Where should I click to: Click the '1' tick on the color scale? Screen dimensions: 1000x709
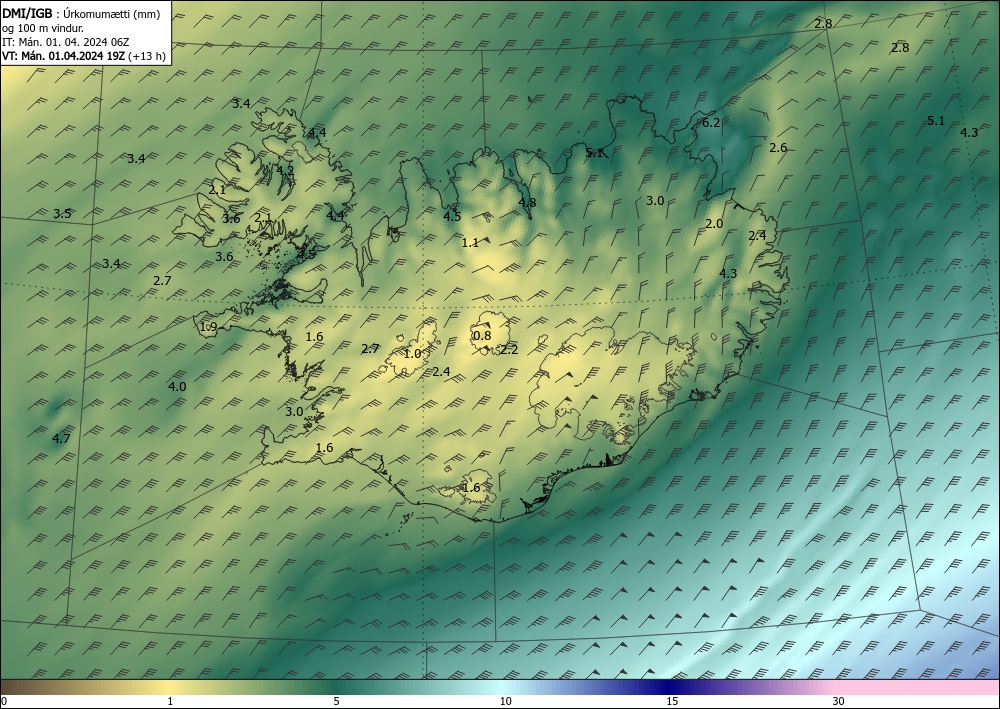(x=170, y=701)
